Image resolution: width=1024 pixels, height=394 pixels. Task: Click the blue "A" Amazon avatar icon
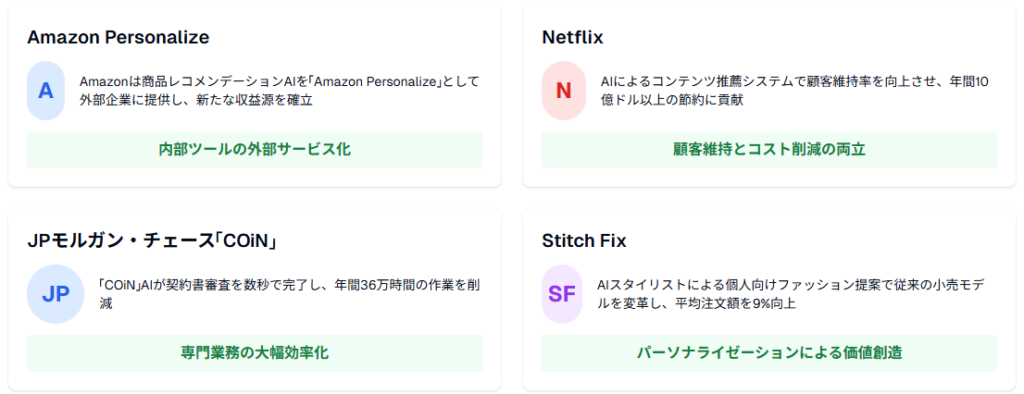coord(46,91)
